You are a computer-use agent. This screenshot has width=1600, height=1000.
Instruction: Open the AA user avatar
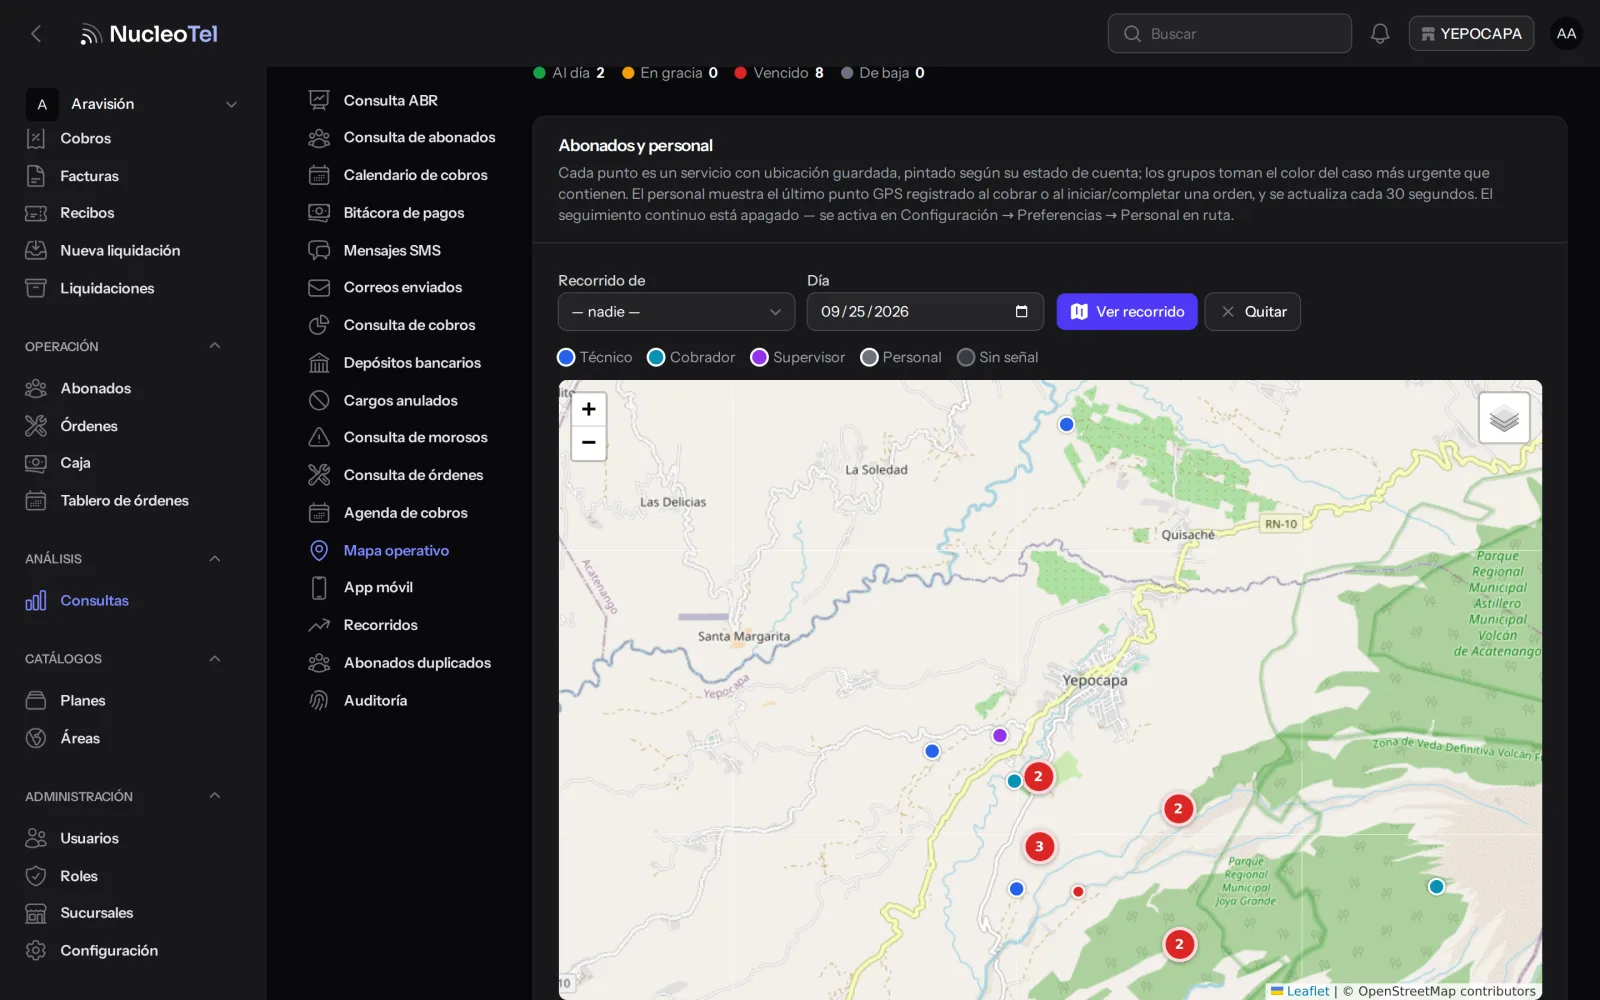point(1566,34)
